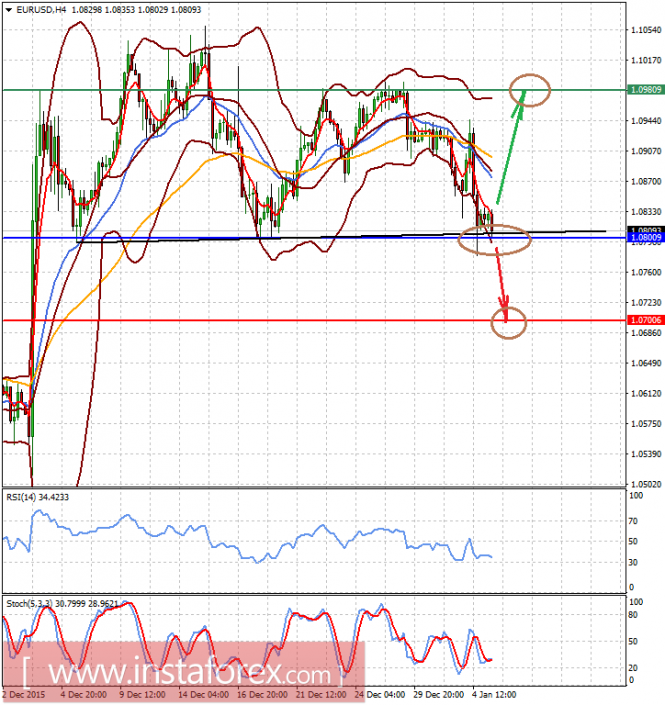Click the 1.10540 price scale value

point(646,30)
